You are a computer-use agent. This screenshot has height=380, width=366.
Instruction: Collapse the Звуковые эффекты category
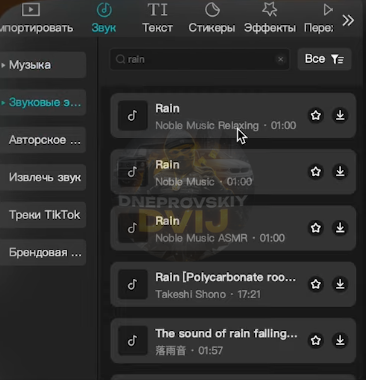42,102
